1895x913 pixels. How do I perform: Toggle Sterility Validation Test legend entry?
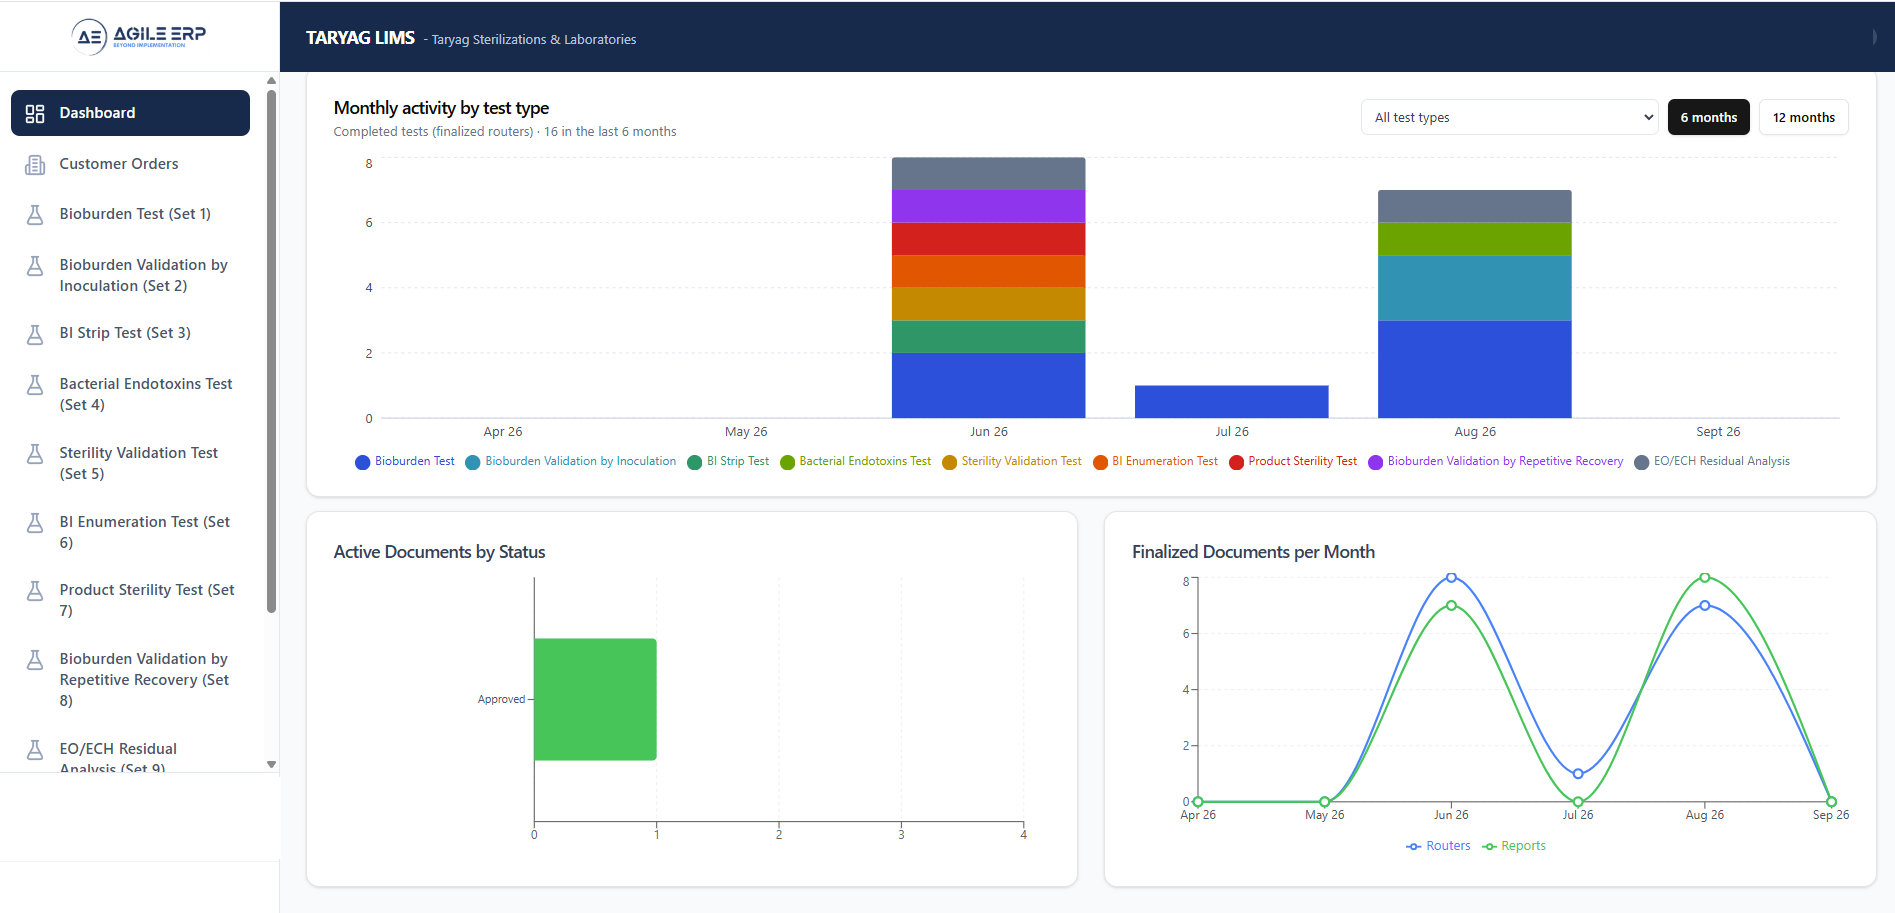coord(1012,461)
